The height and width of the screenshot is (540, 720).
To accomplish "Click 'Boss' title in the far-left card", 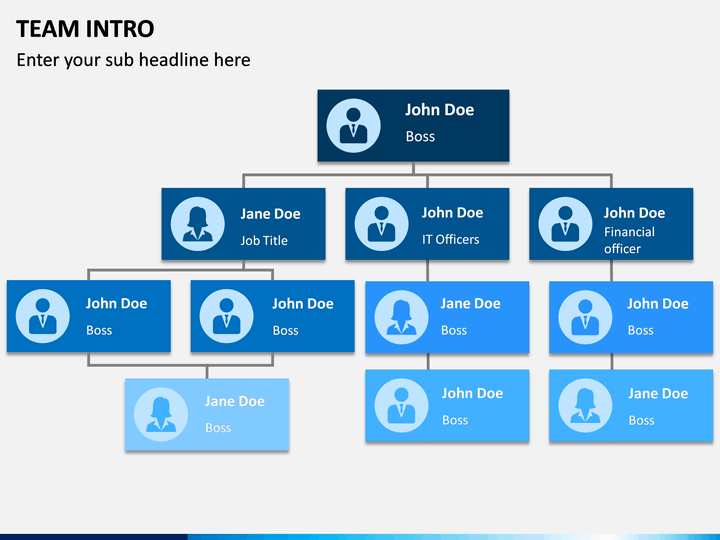I will [99, 330].
